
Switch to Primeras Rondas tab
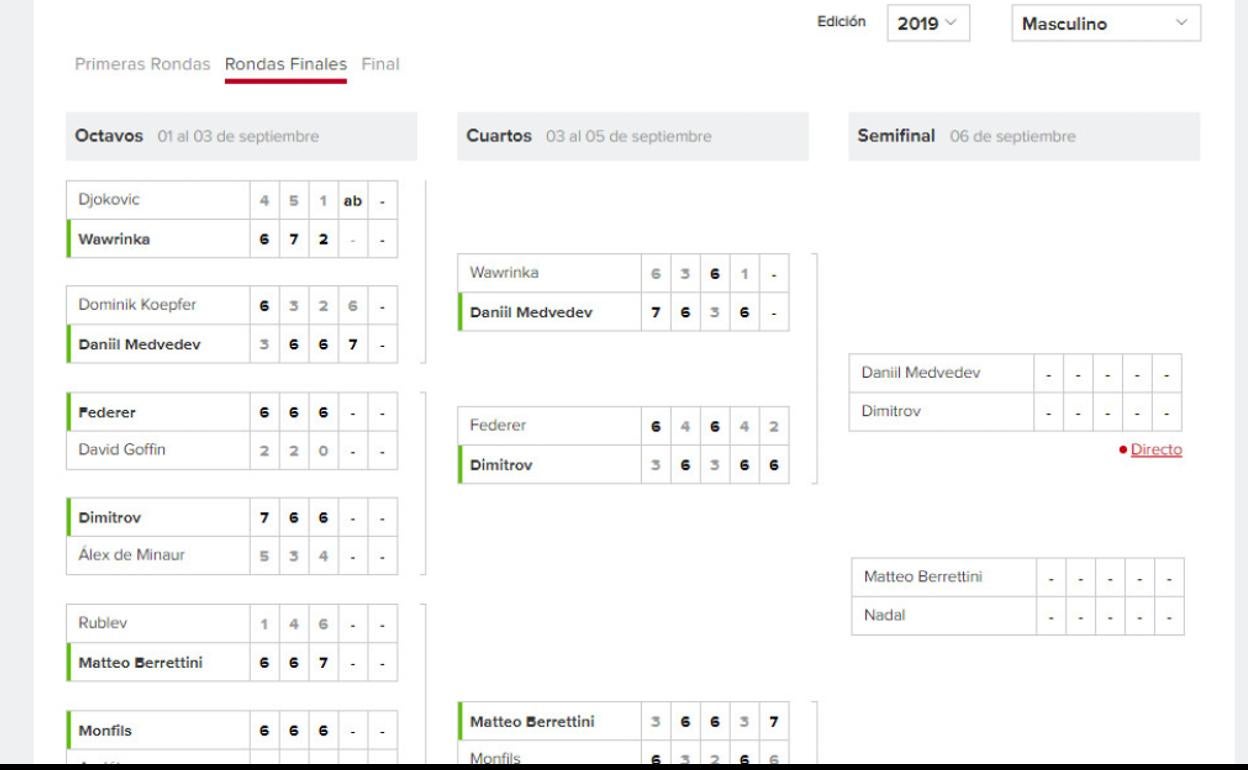pyautogui.click(x=143, y=64)
